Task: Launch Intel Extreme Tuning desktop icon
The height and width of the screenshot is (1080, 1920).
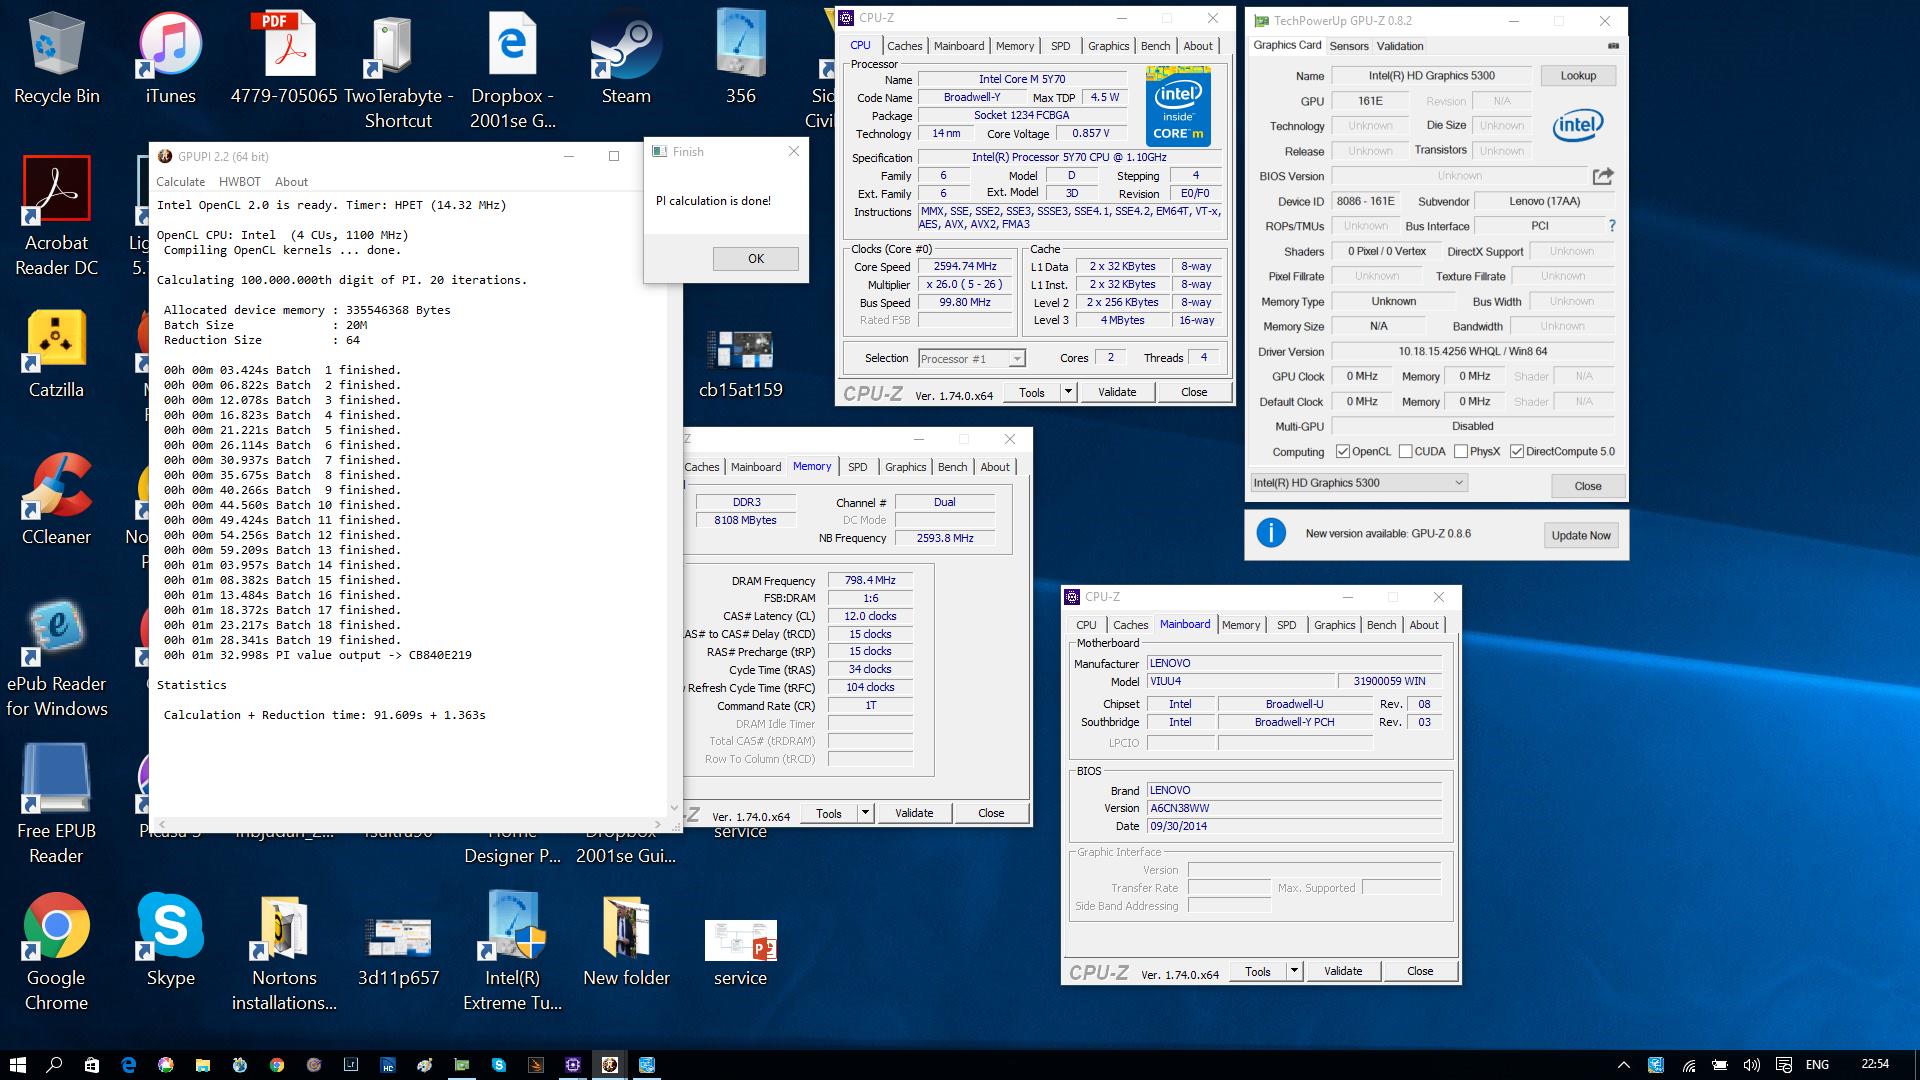Action: 512,952
